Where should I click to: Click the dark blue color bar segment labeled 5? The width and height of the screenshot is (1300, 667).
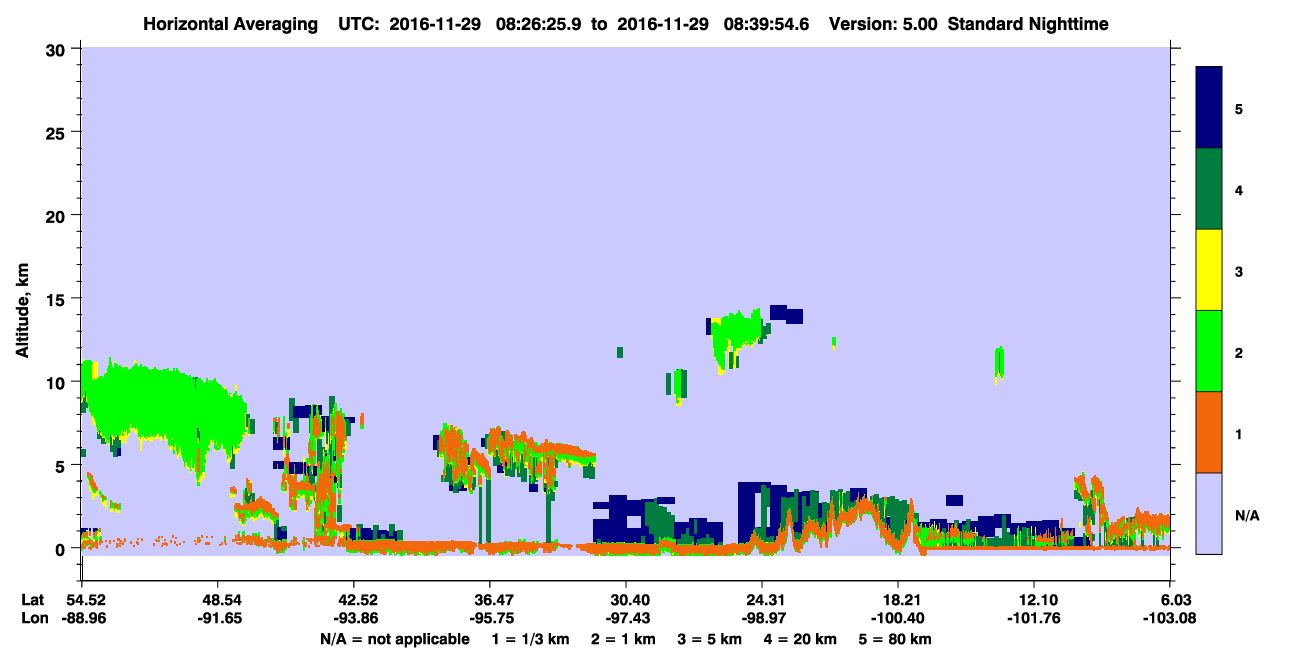coord(1209,108)
